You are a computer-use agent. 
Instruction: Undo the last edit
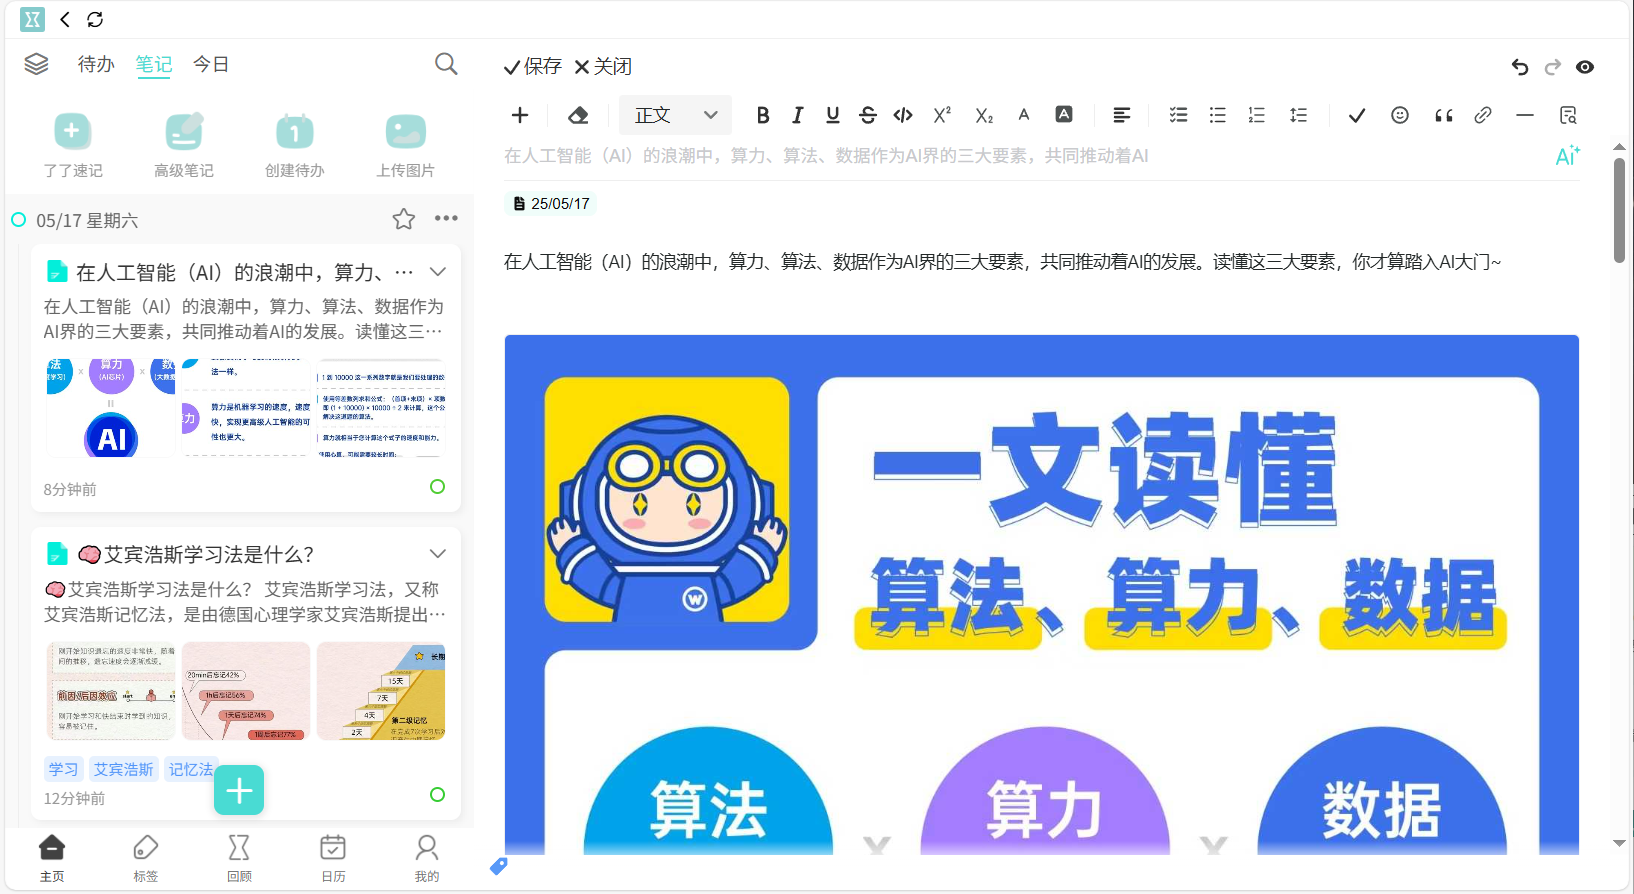(1520, 67)
